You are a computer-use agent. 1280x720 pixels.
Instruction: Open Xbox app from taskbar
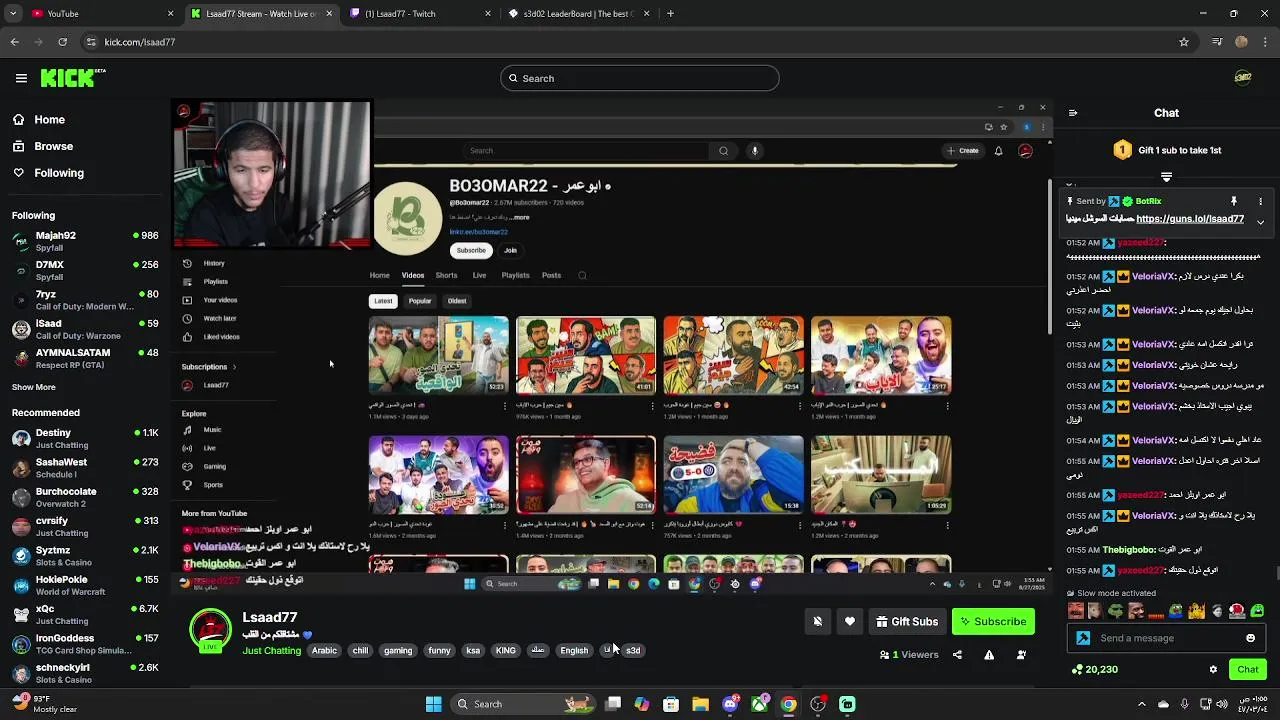759,704
